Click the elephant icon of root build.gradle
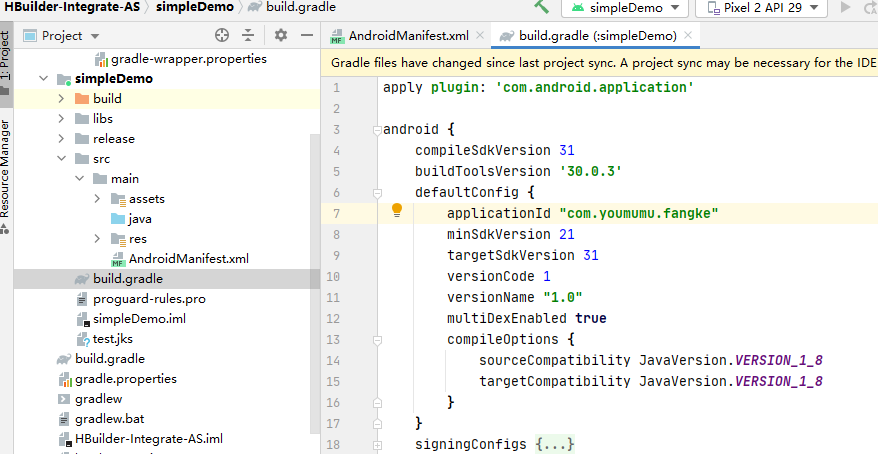The height and width of the screenshot is (454, 878). click(64, 359)
